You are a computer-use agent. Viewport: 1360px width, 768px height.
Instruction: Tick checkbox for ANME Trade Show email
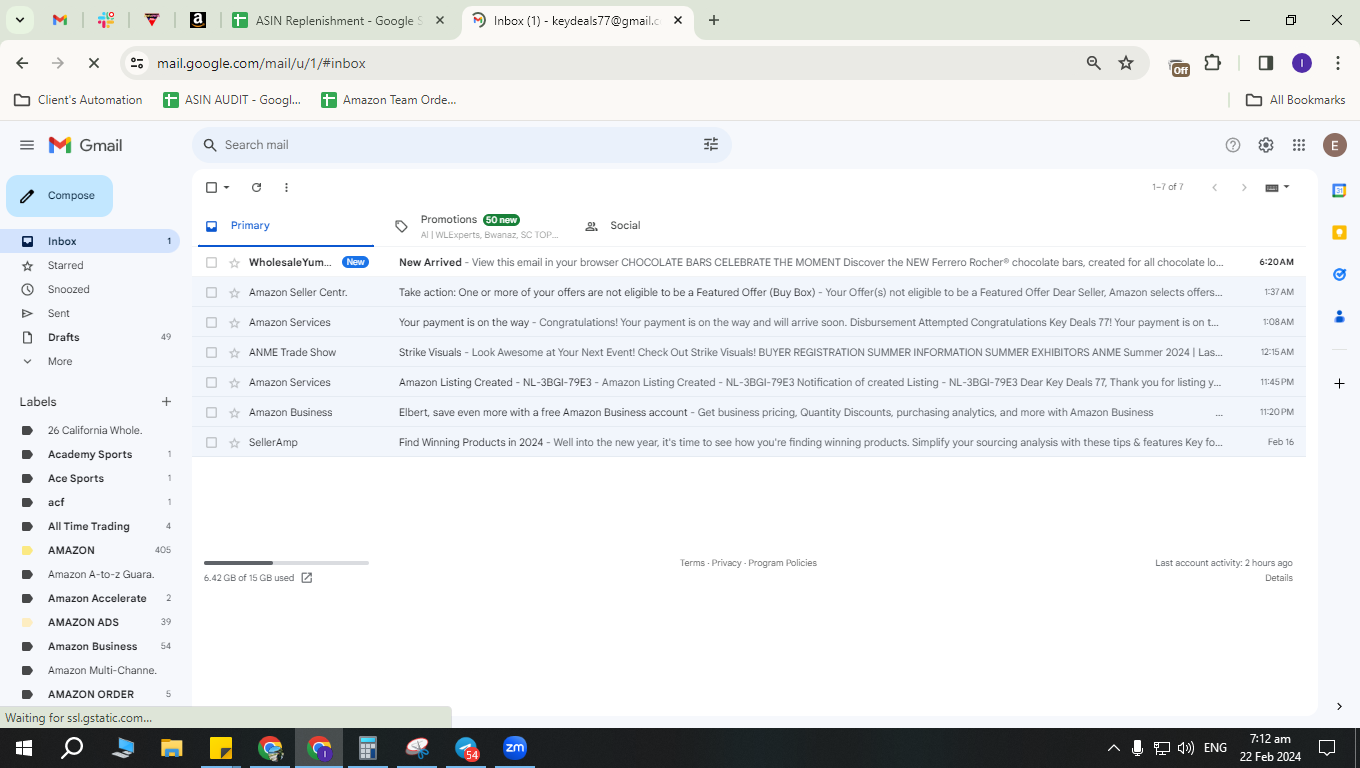pyautogui.click(x=211, y=352)
